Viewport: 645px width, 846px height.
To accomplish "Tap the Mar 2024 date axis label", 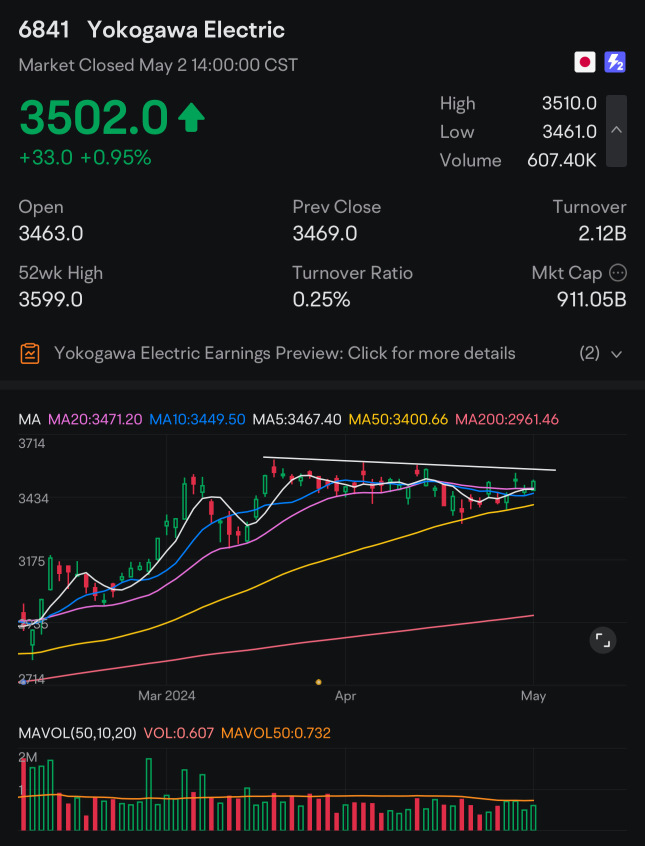I will tap(167, 696).
